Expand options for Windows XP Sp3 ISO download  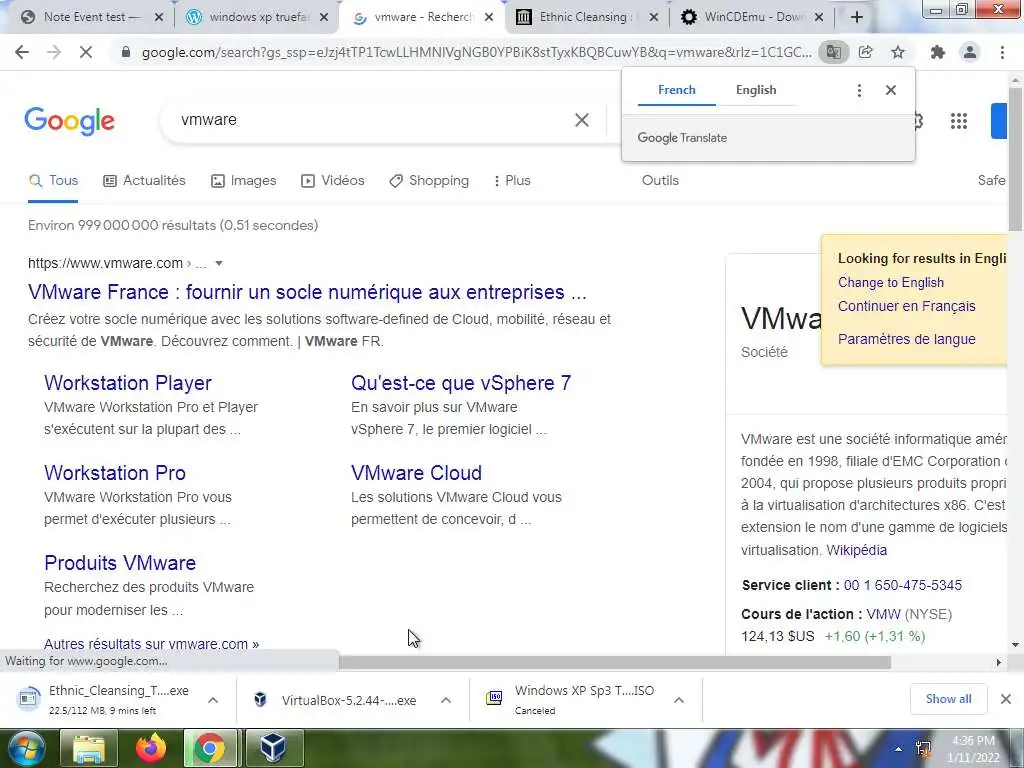tap(679, 700)
